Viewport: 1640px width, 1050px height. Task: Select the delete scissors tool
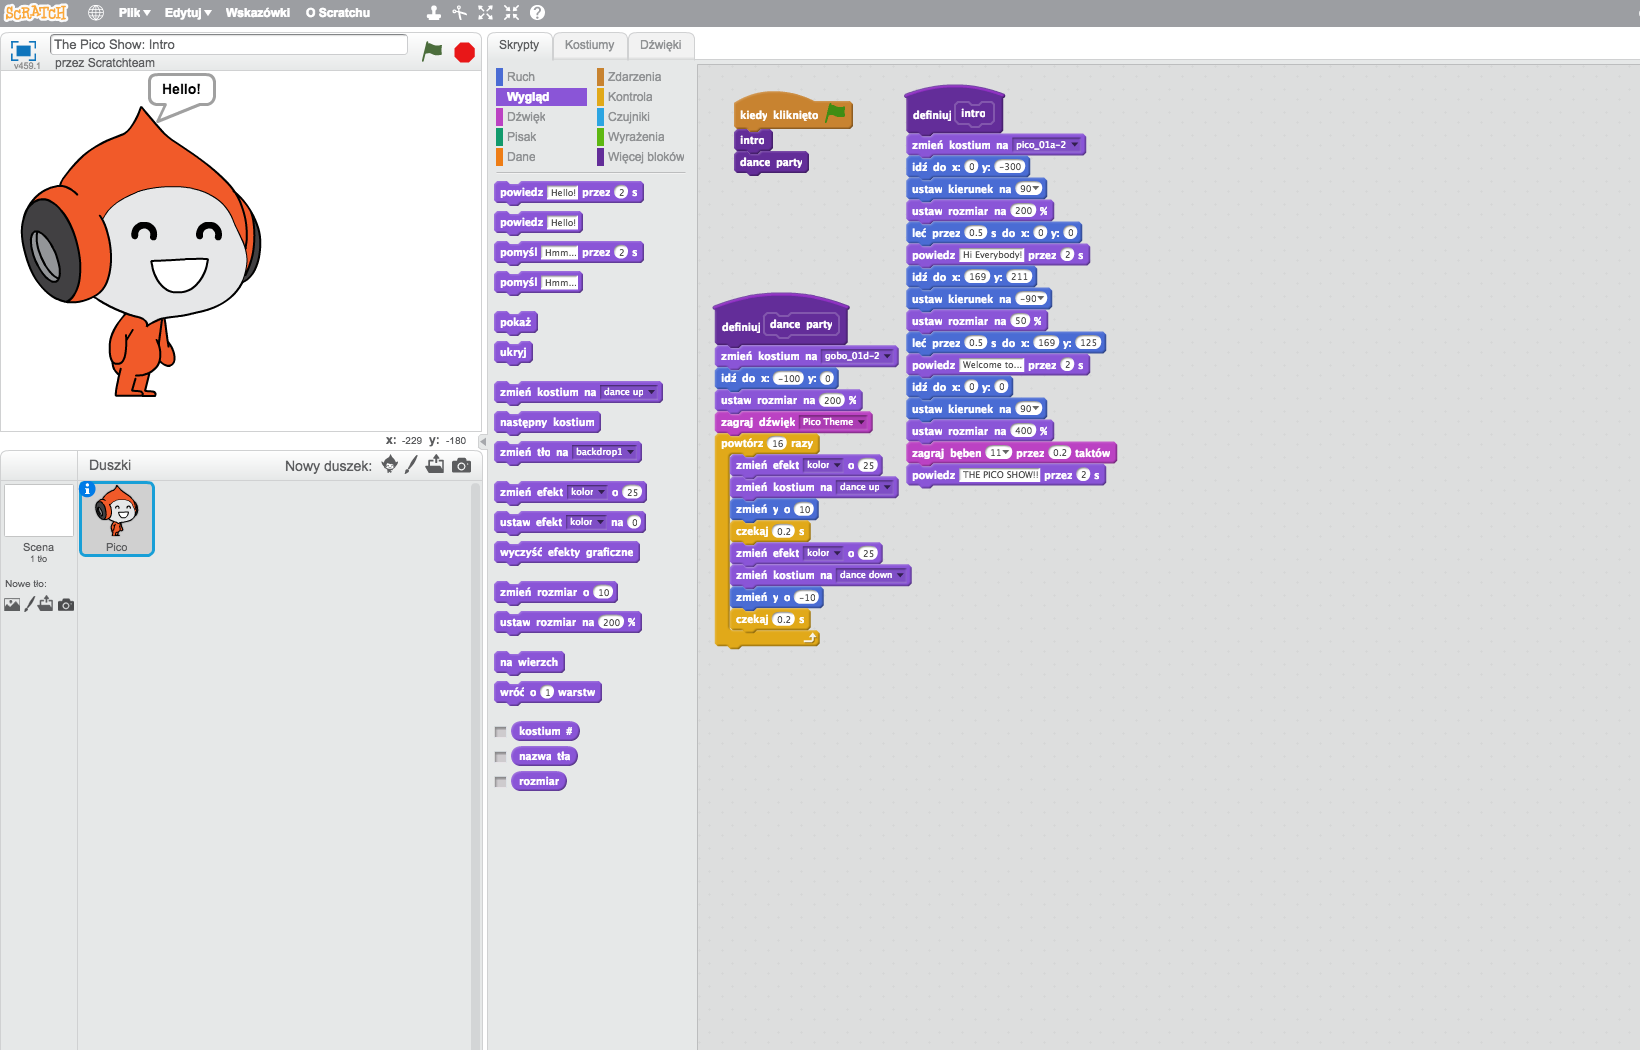pos(459,13)
